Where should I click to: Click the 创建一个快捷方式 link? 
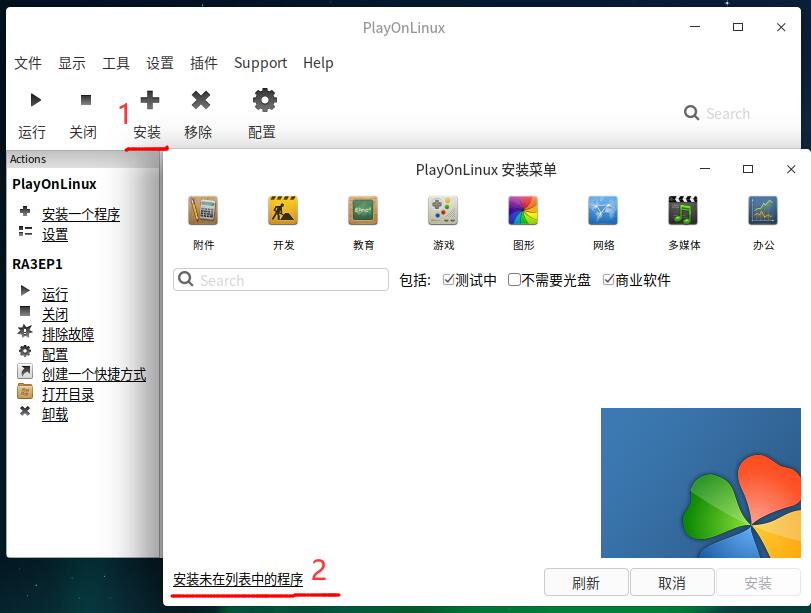94,374
